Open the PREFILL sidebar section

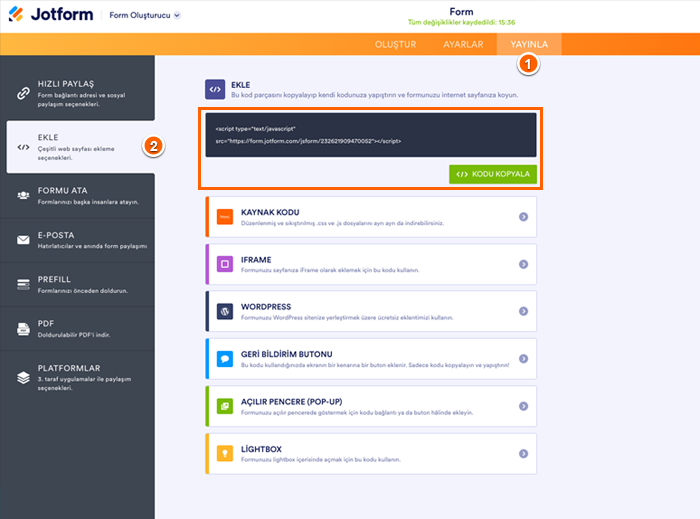pos(77,284)
